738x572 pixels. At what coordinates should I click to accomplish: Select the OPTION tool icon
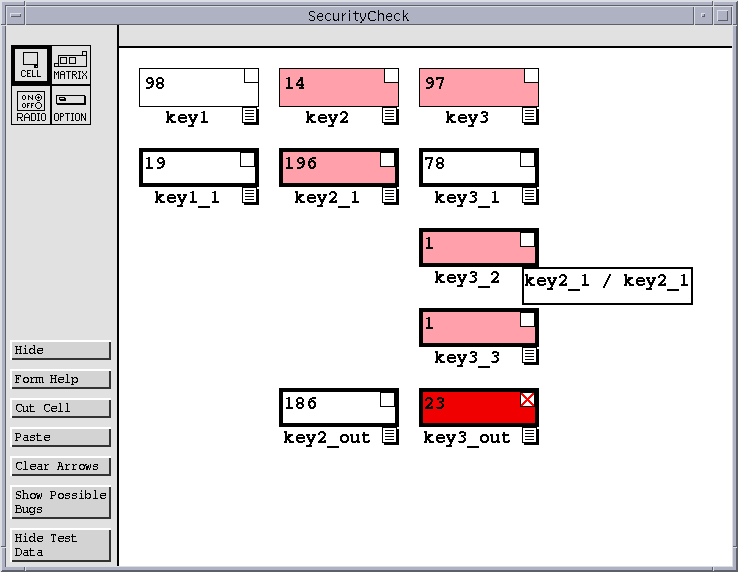pyautogui.click(x=70, y=105)
